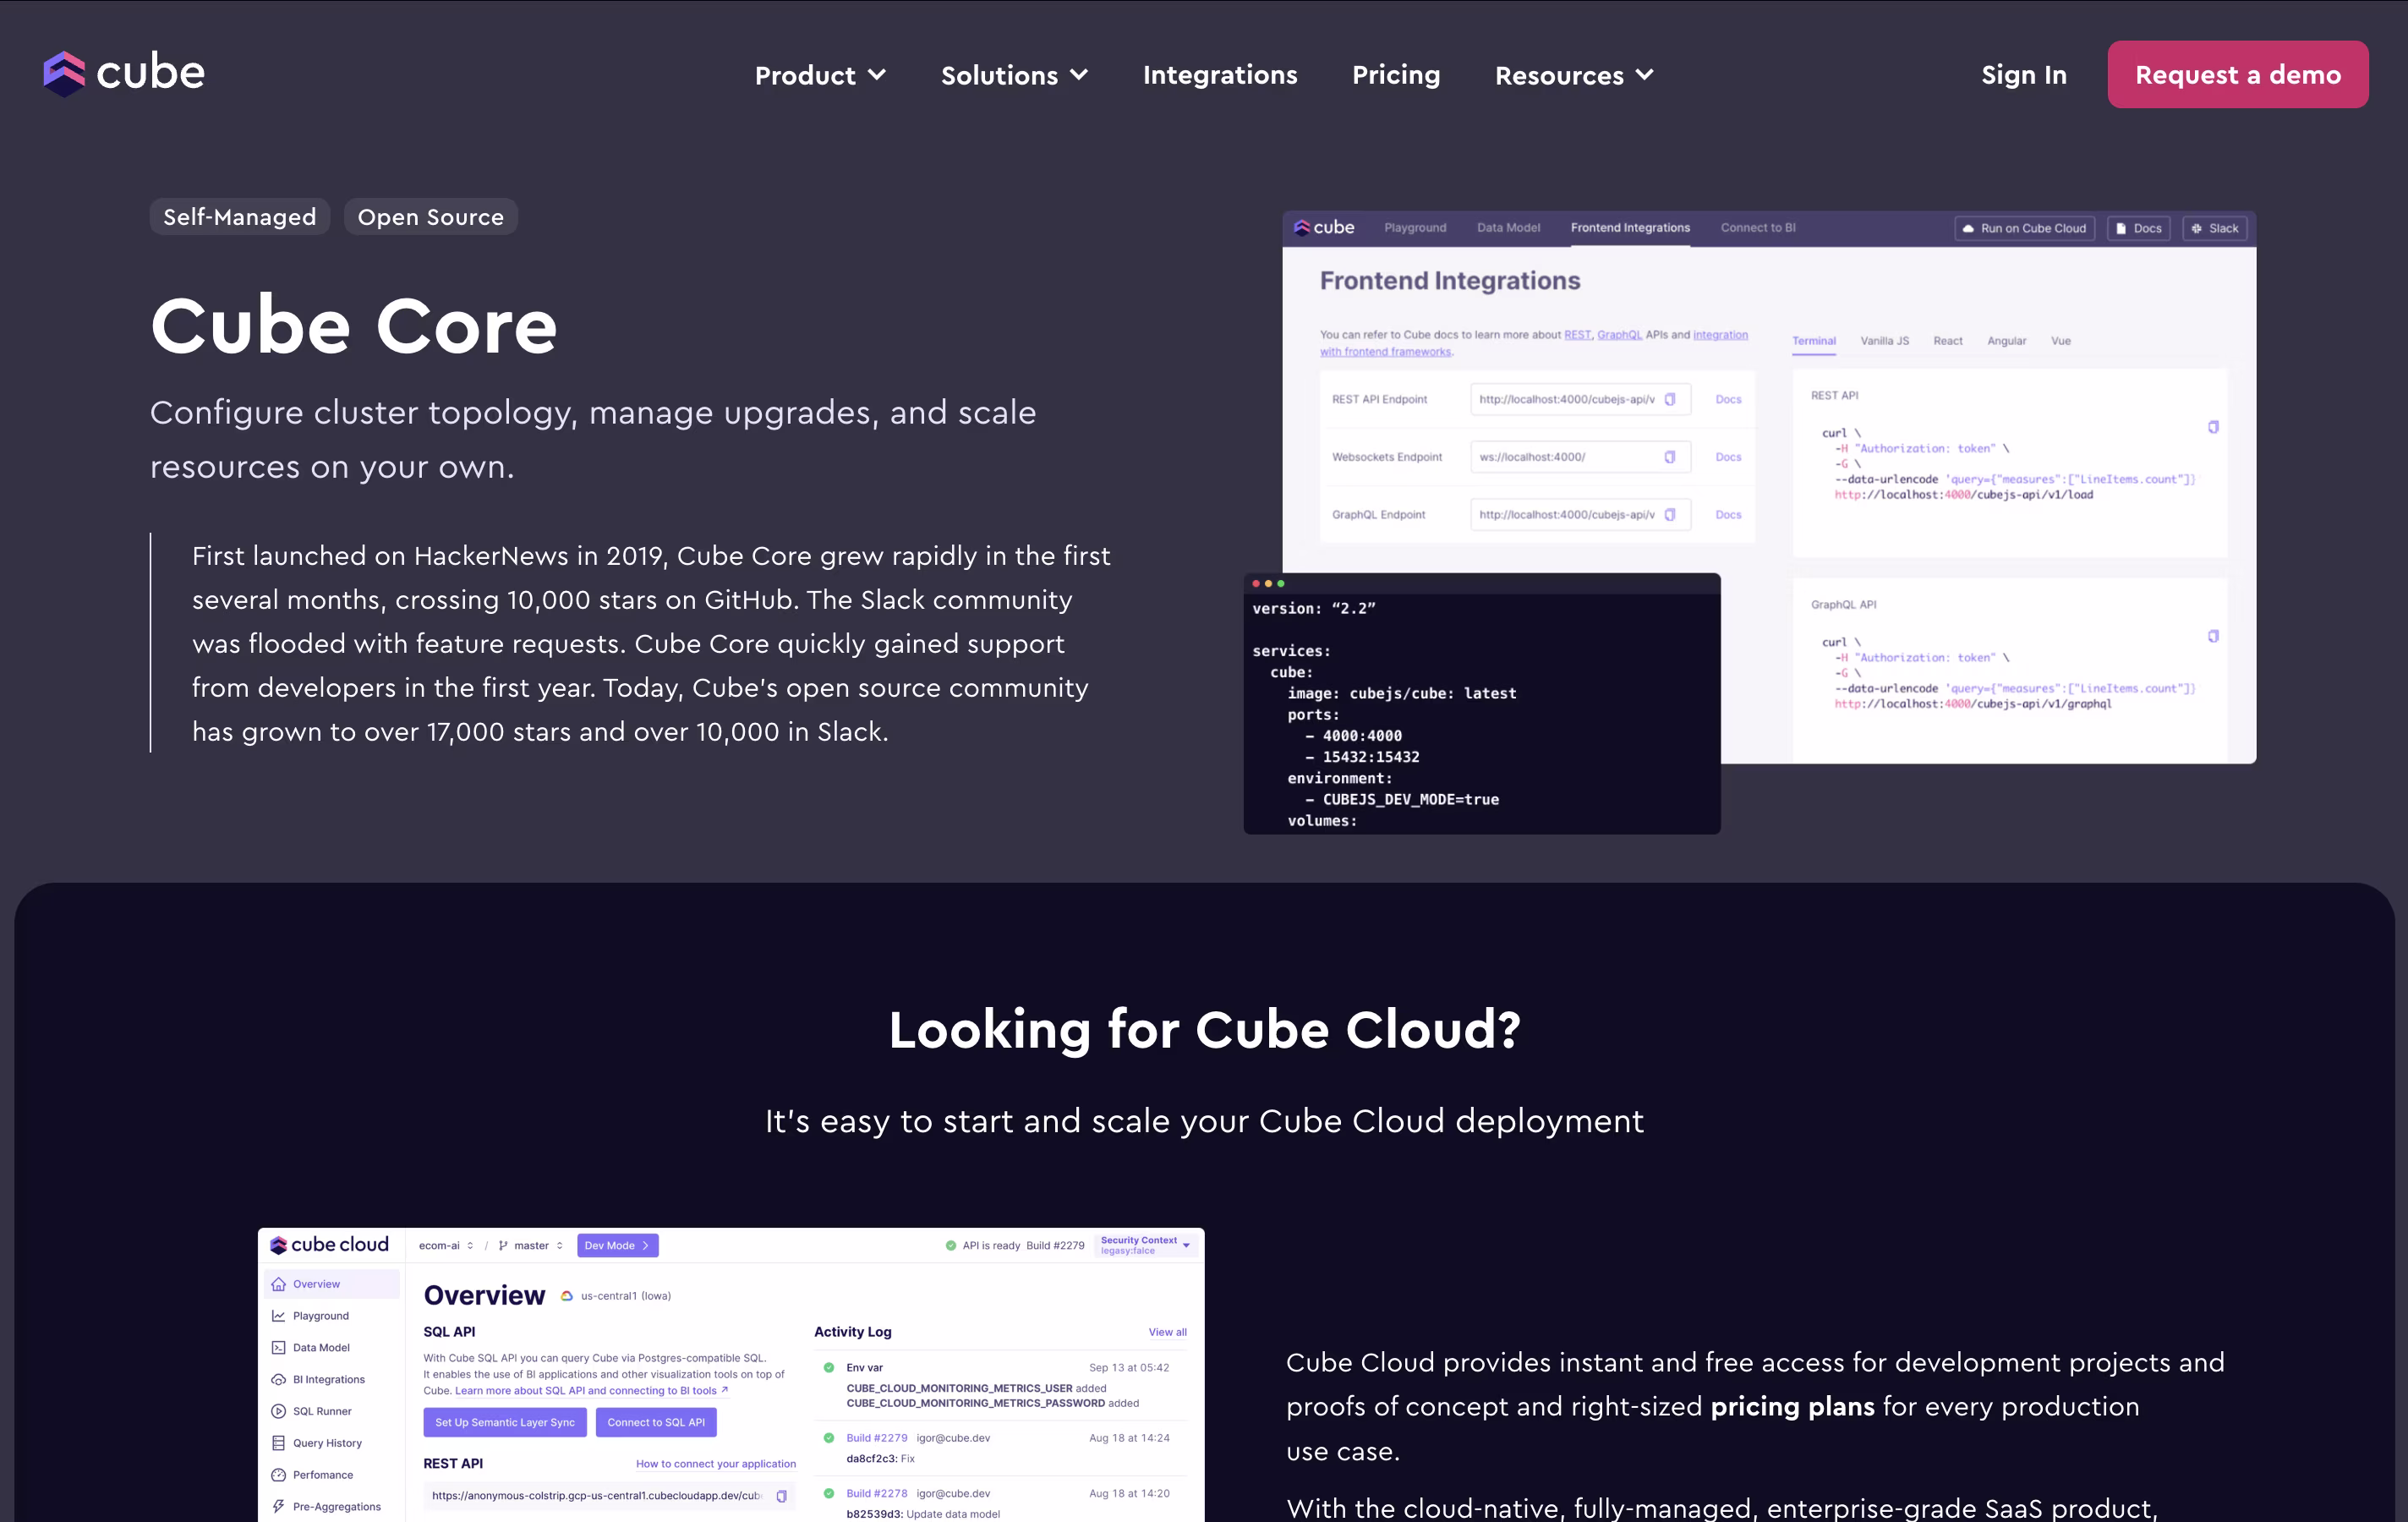Click the Cube logo in the header
This screenshot has height=1522, width=2408.
pos(124,73)
